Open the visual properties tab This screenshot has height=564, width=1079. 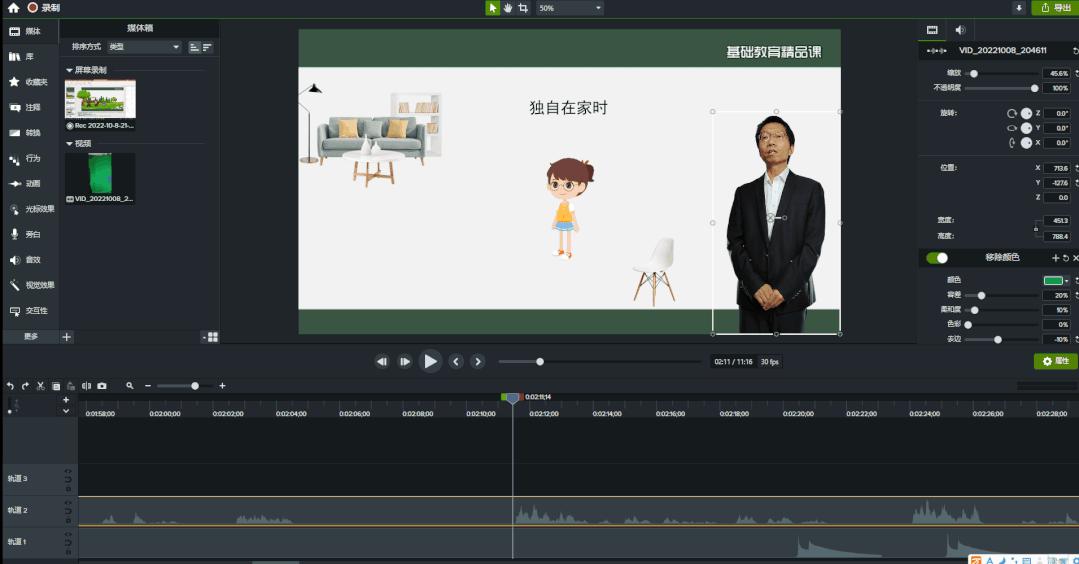click(932, 30)
